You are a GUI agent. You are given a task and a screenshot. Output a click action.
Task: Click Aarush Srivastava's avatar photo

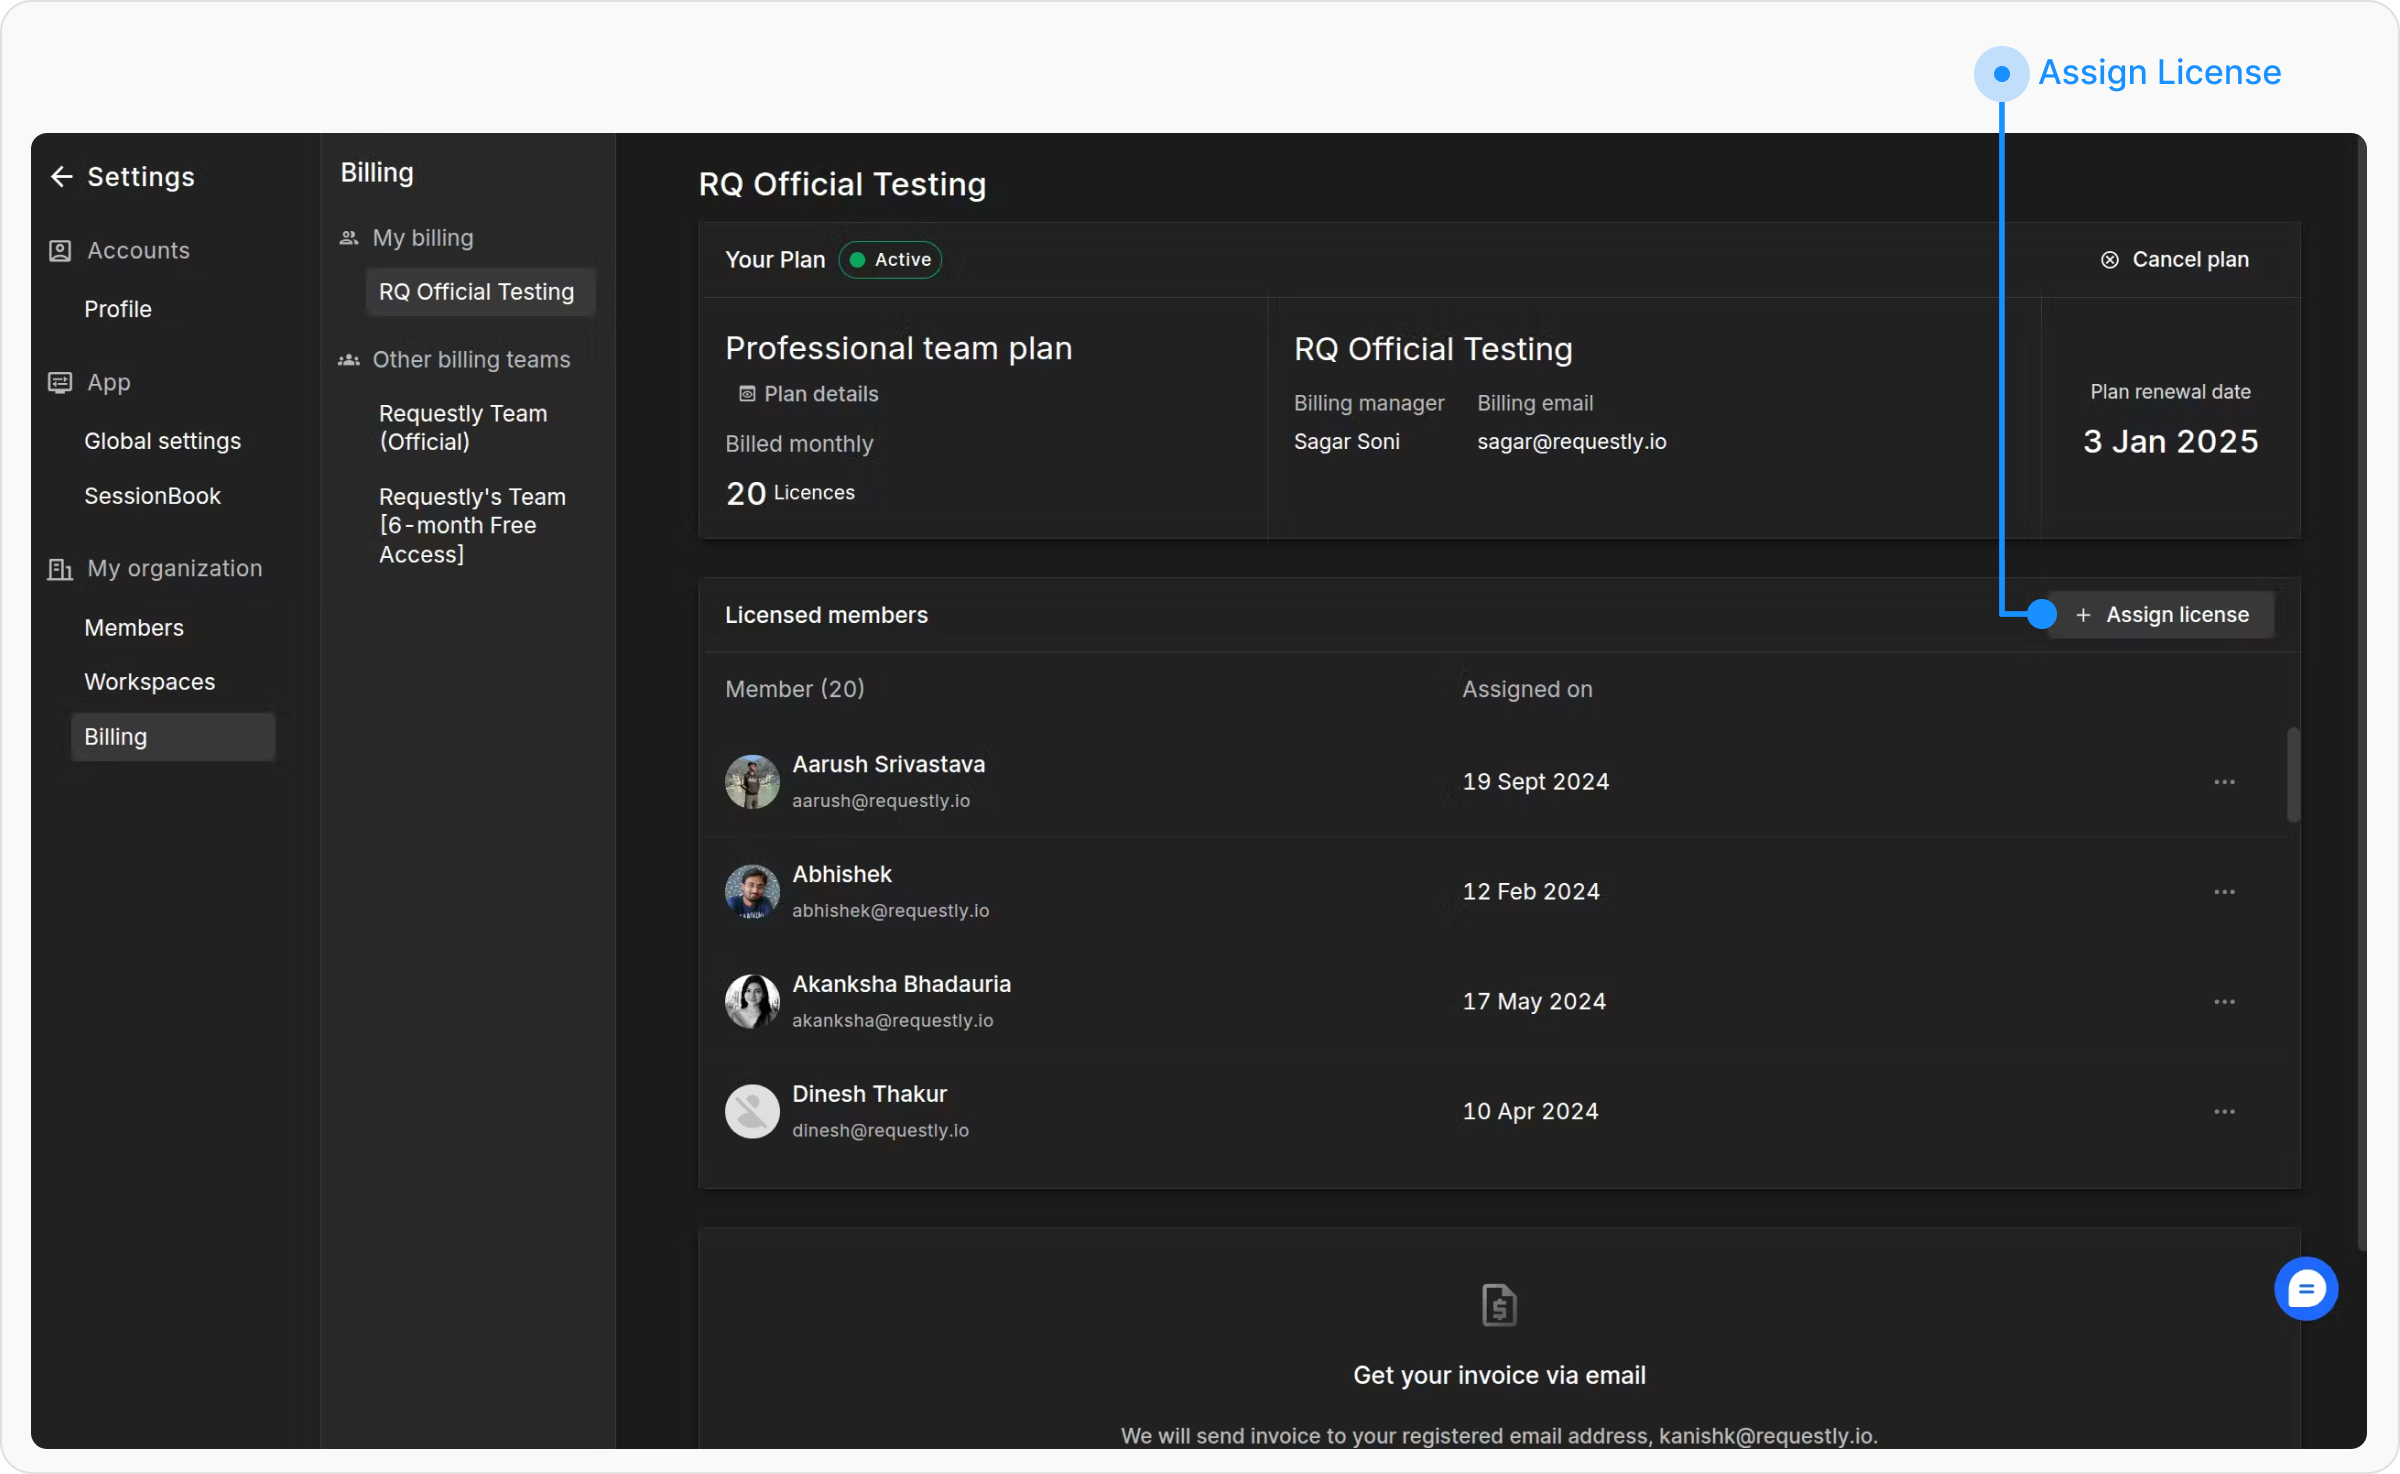(752, 781)
